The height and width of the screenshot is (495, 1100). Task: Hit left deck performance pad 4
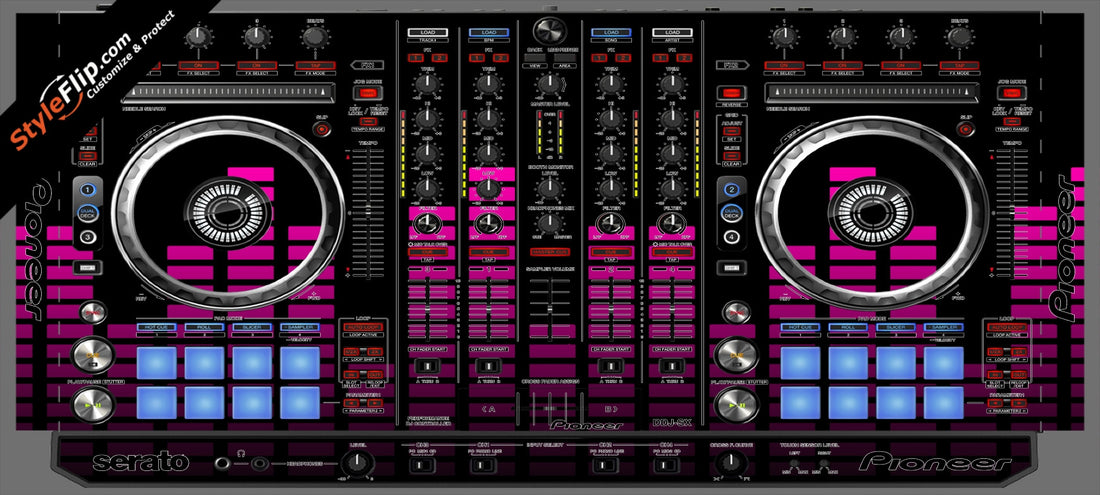pos(300,362)
